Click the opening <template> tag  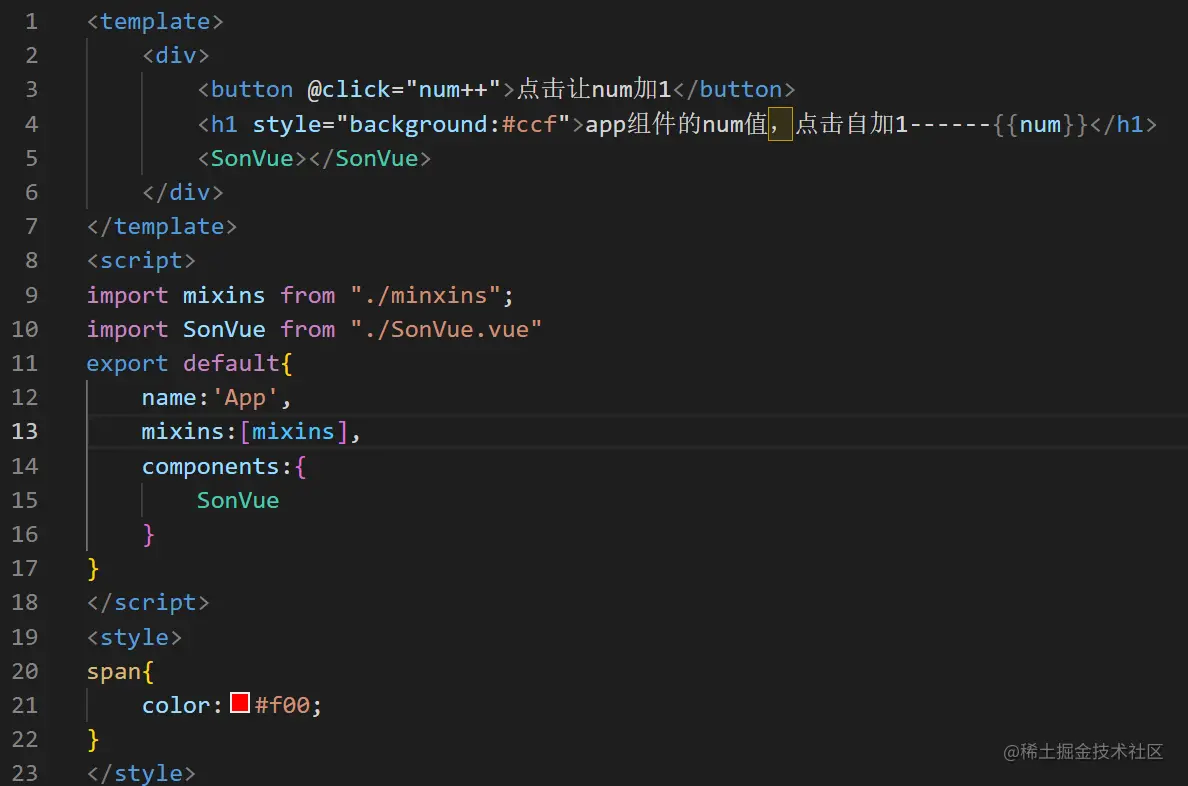[155, 21]
